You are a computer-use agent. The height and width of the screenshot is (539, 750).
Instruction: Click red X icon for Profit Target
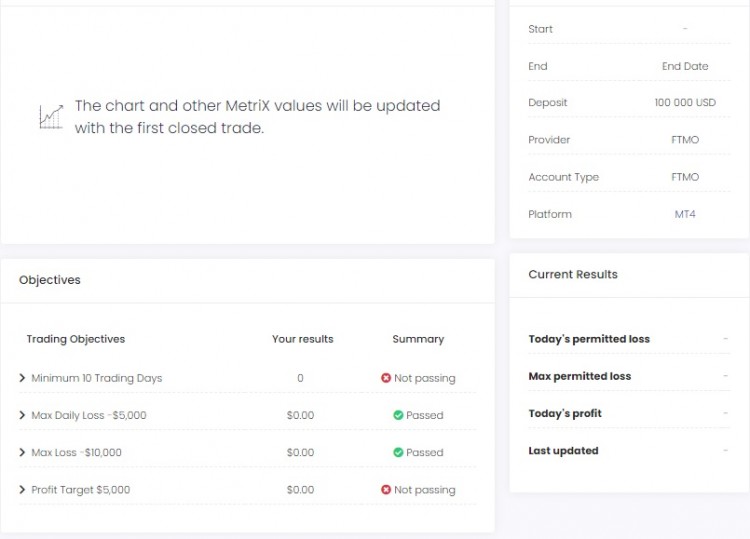386,490
